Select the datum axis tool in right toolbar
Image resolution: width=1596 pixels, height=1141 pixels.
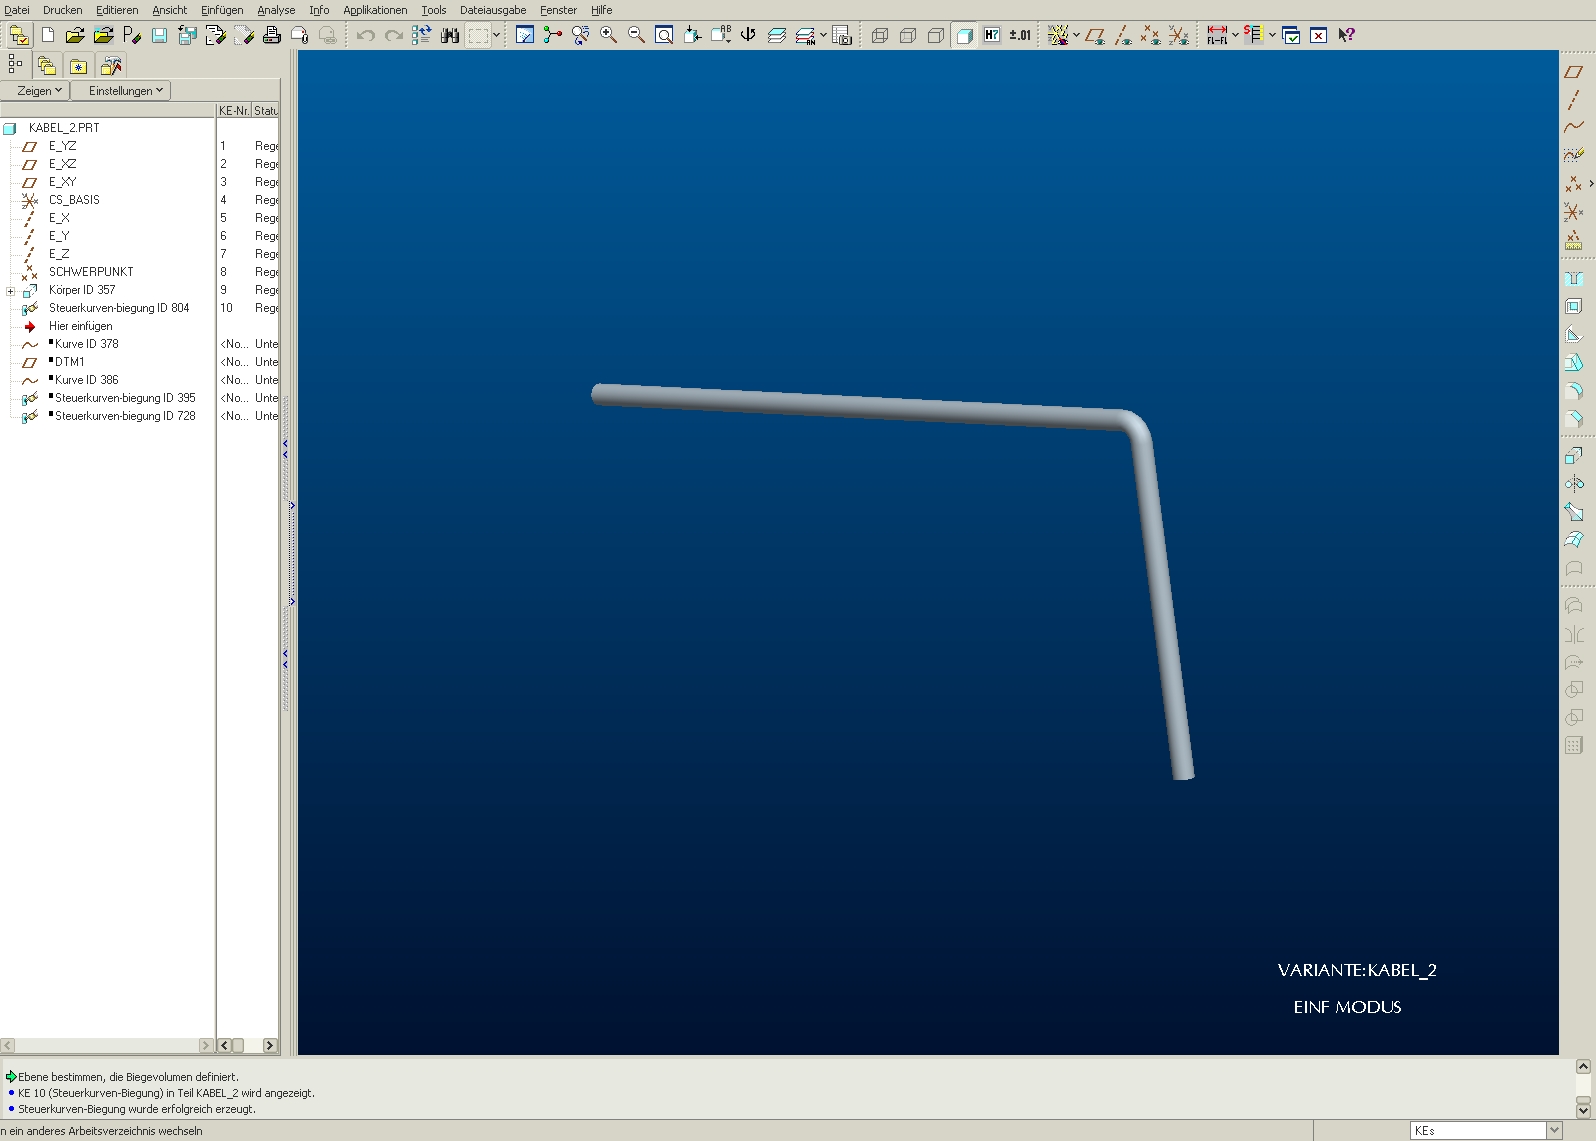tap(1574, 99)
